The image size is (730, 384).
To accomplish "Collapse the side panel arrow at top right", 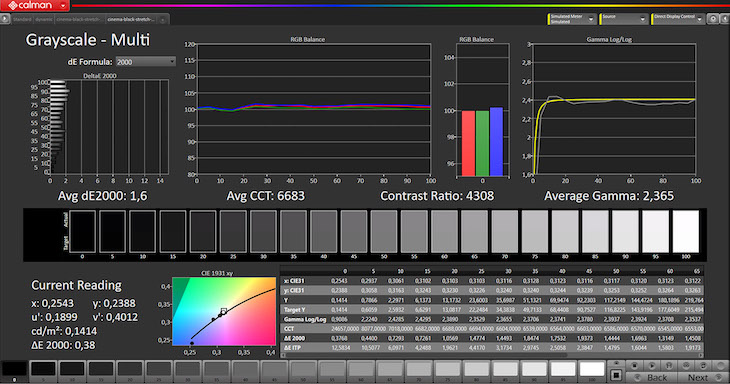I will tap(725, 19).
